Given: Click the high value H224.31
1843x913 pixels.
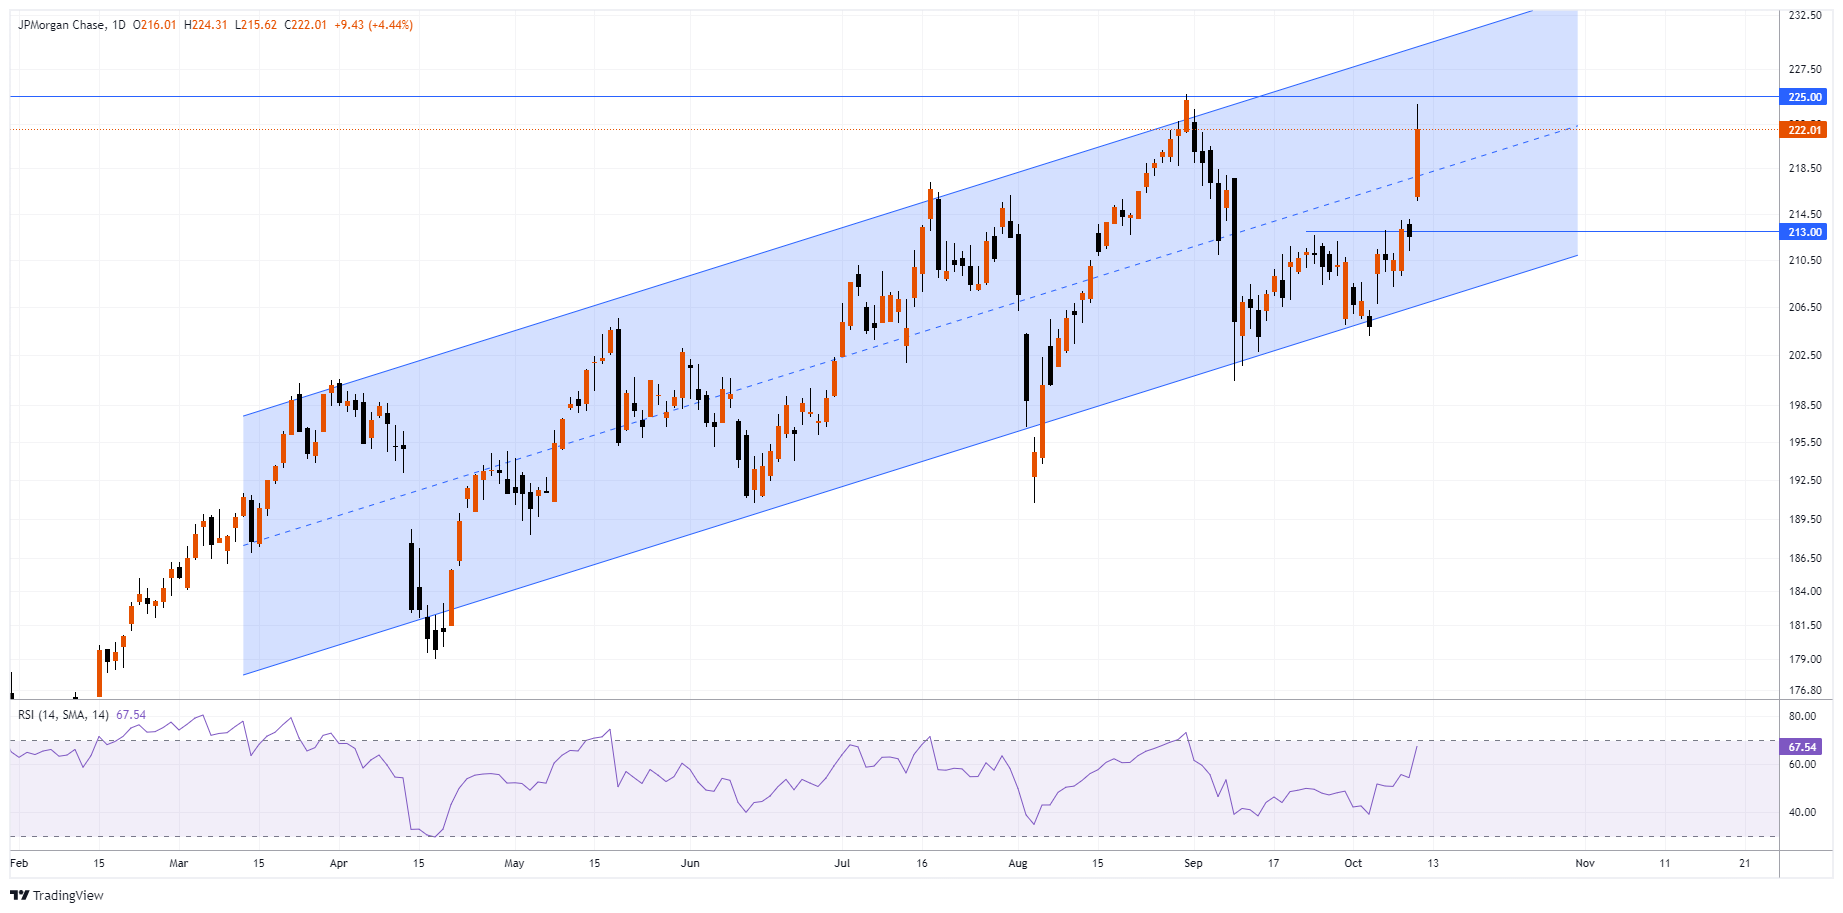Looking at the screenshot, I should (x=206, y=25).
